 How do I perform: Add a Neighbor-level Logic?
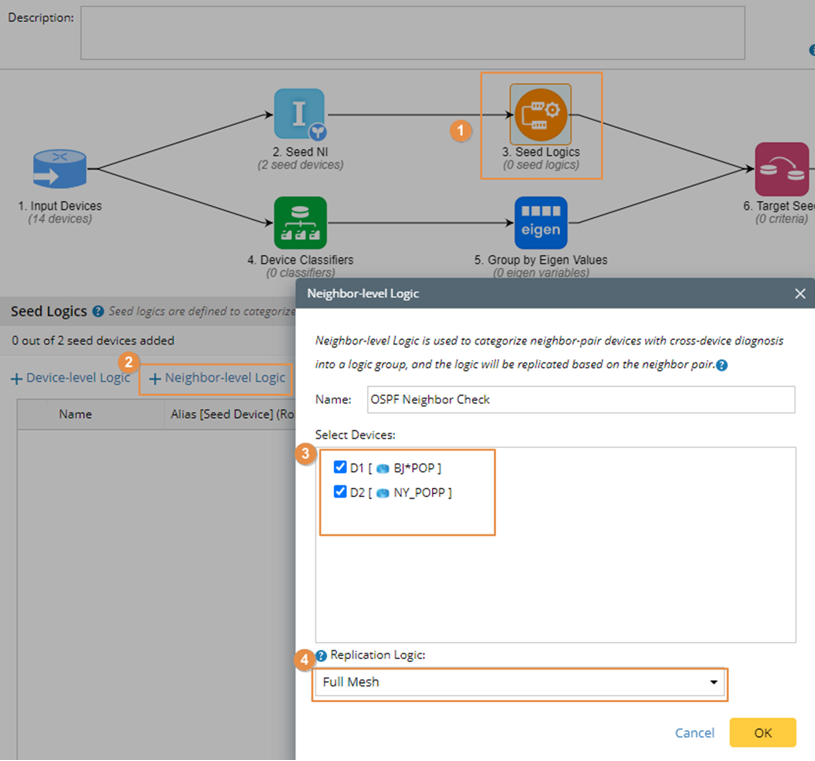pos(217,378)
